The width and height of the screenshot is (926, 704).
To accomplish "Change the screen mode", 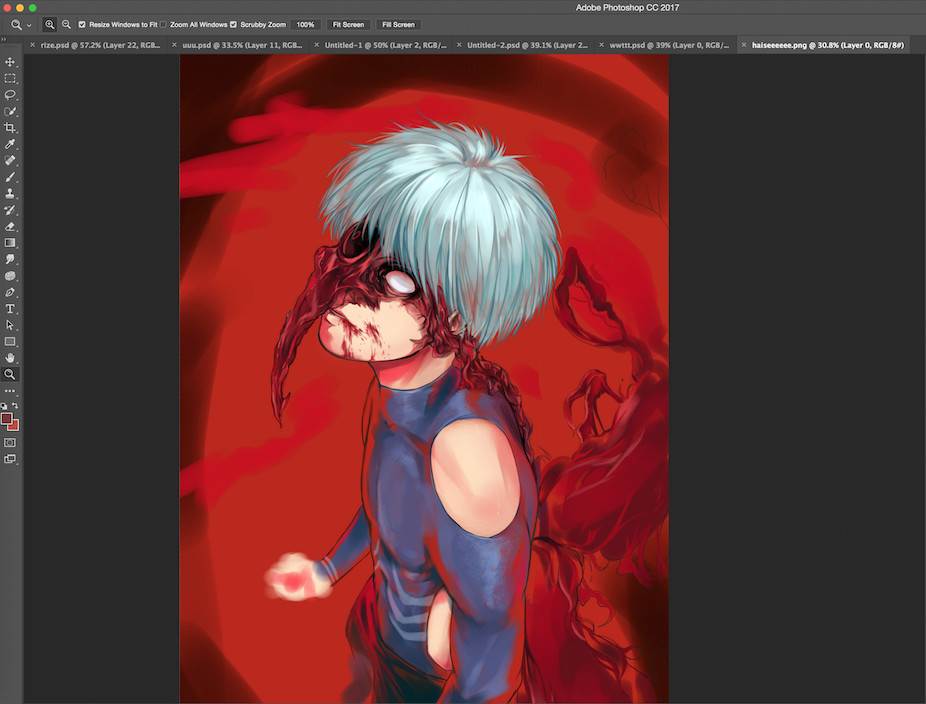I will click(x=10, y=459).
